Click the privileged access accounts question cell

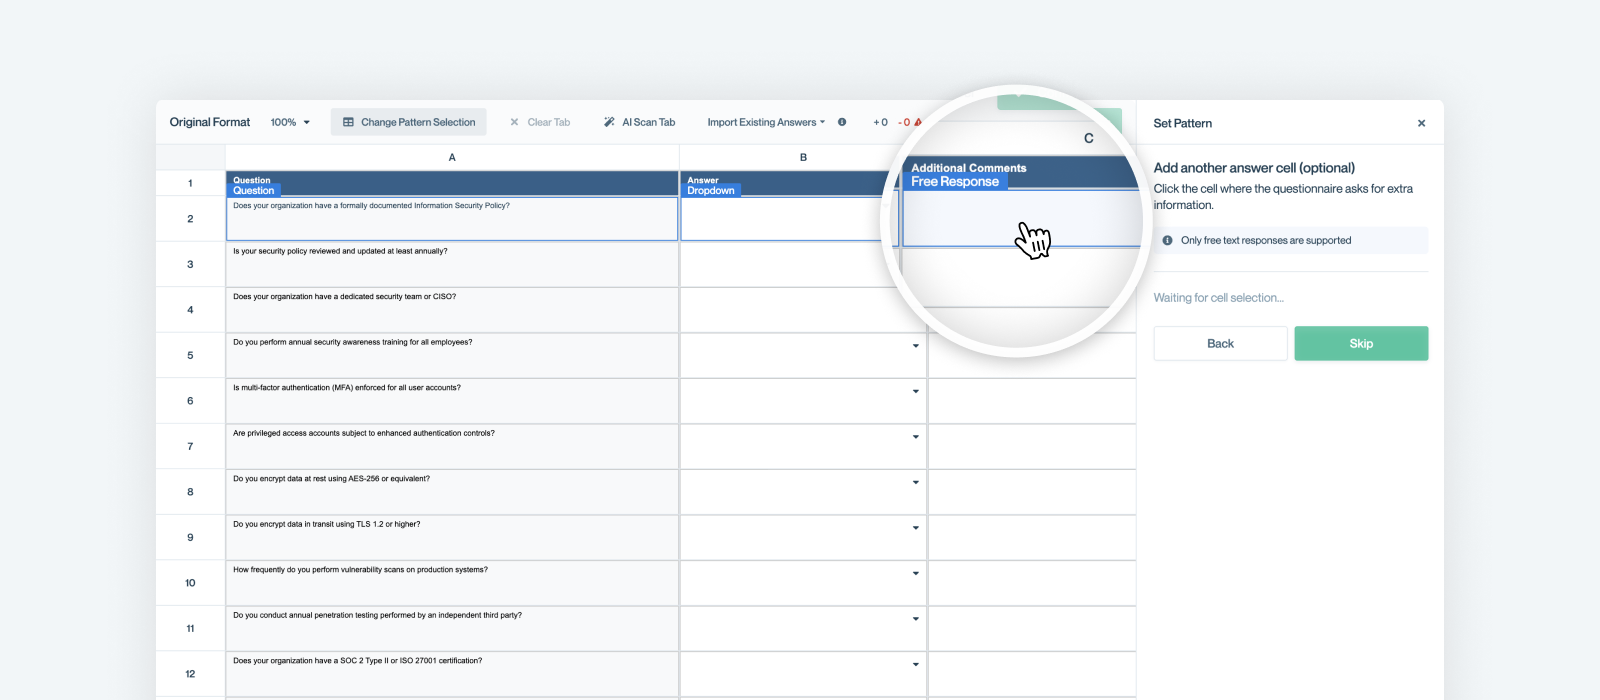pyautogui.click(x=452, y=446)
